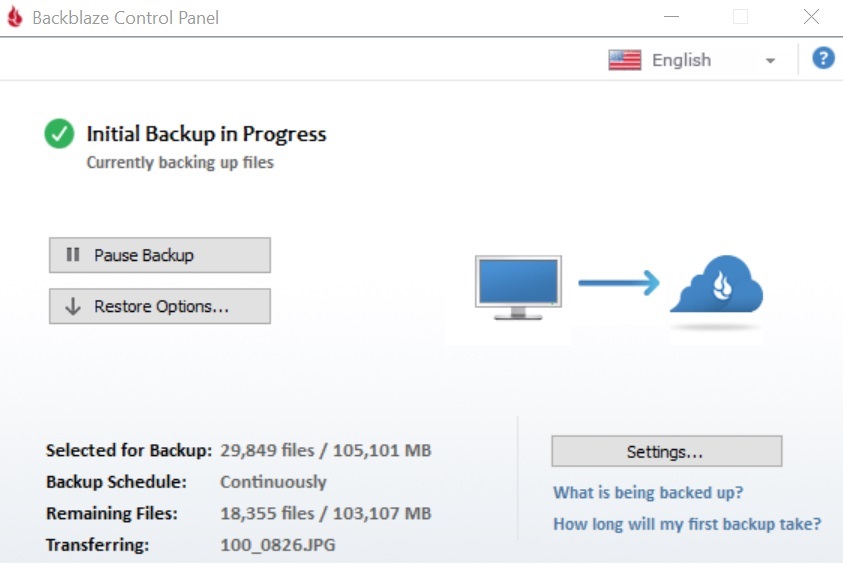Click the Backblaze flame logo in title bar
The width and height of the screenshot is (843, 563).
coord(14,18)
